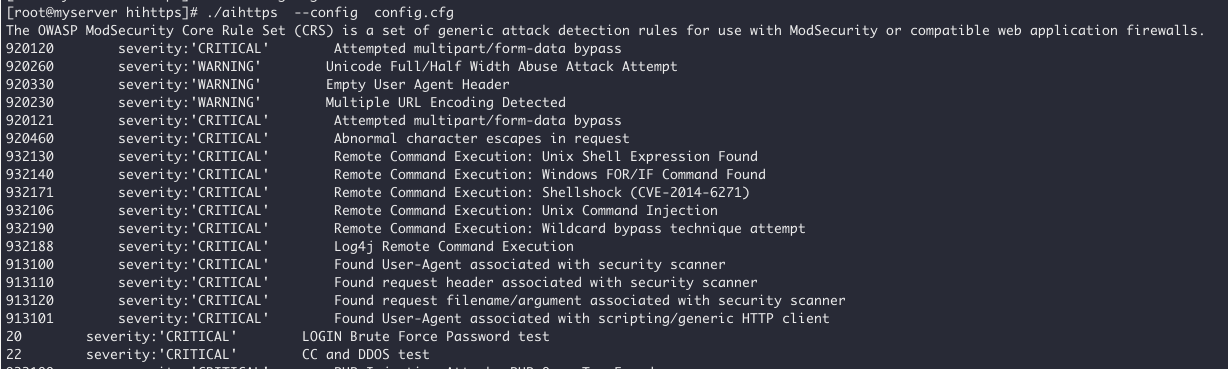The height and width of the screenshot is (369, 1228).
Task: Click rule ID 920120
Action: (29, 49)
